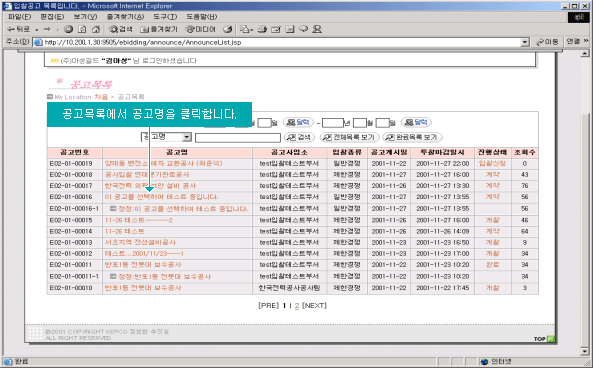This screenshot has height=372, width=593.
Task: Open announcement '이 공고를 선택하여 테스트 중입니다.' E02-01-00016
Action: (161, 197)
